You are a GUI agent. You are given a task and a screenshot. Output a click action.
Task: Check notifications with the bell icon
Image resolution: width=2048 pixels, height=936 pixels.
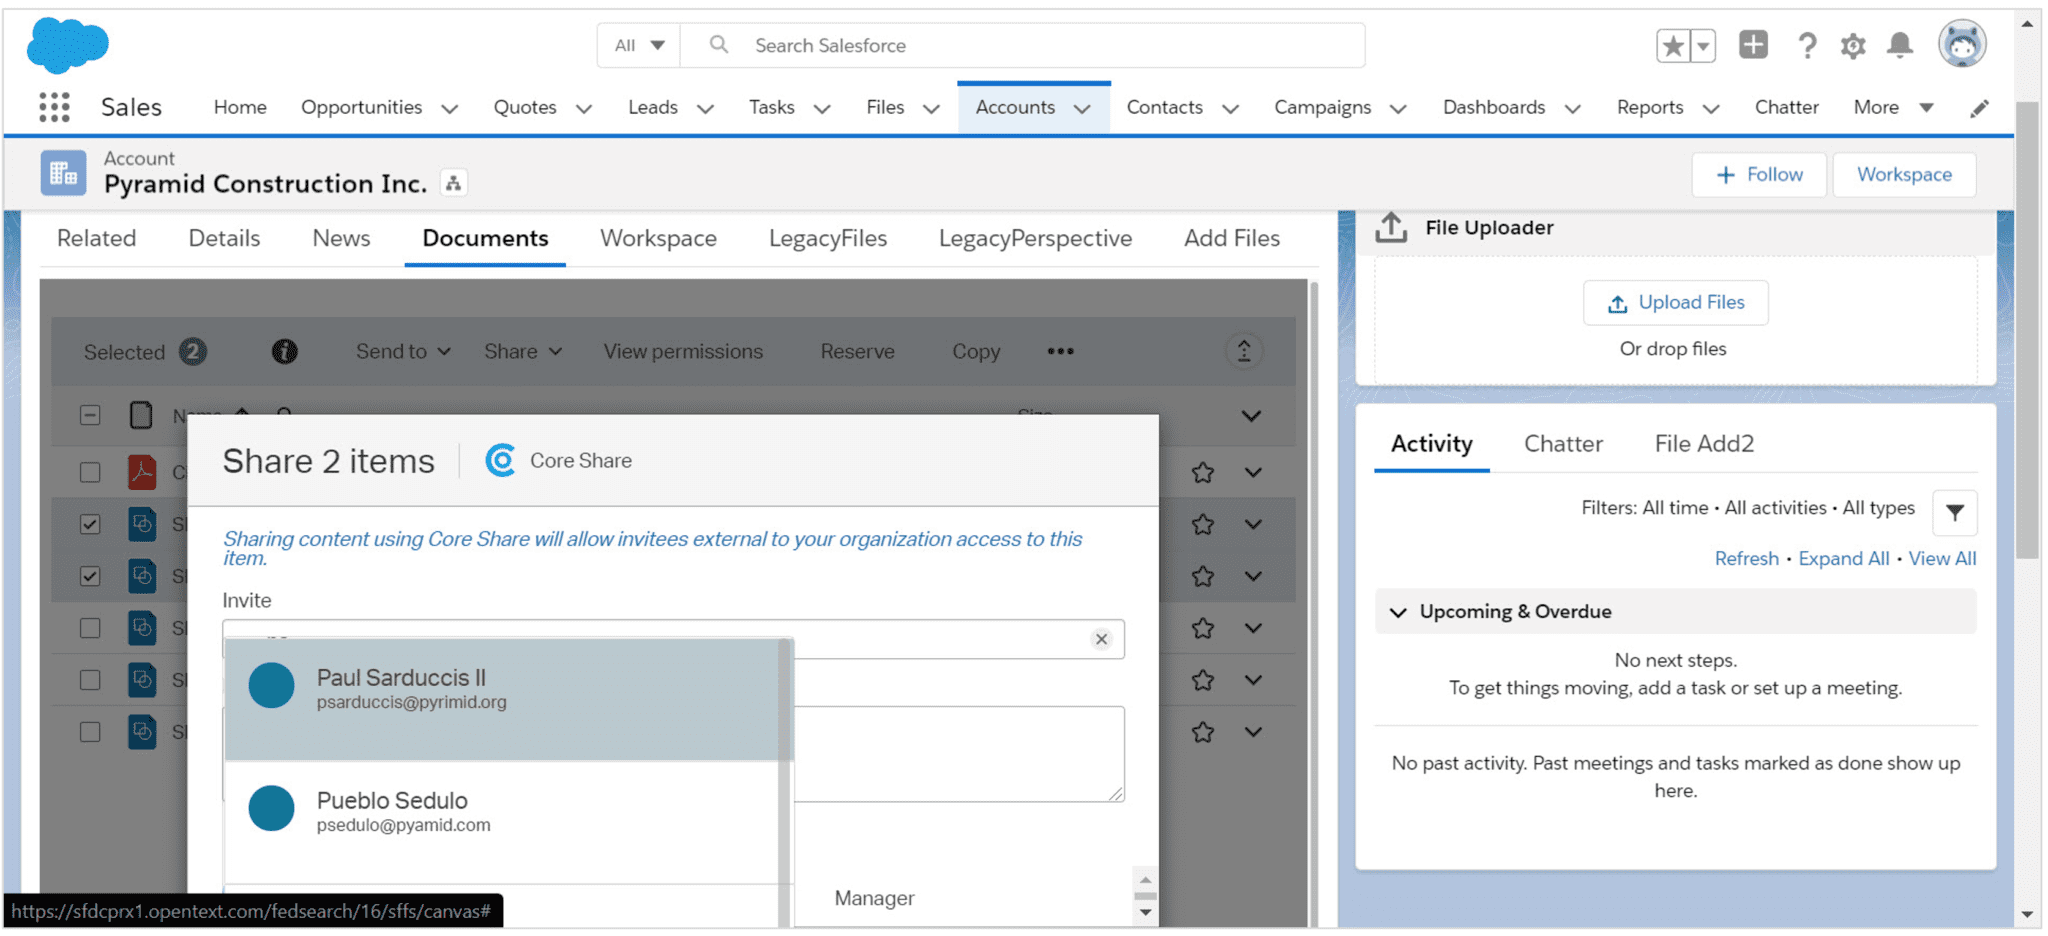[1900, 45]
